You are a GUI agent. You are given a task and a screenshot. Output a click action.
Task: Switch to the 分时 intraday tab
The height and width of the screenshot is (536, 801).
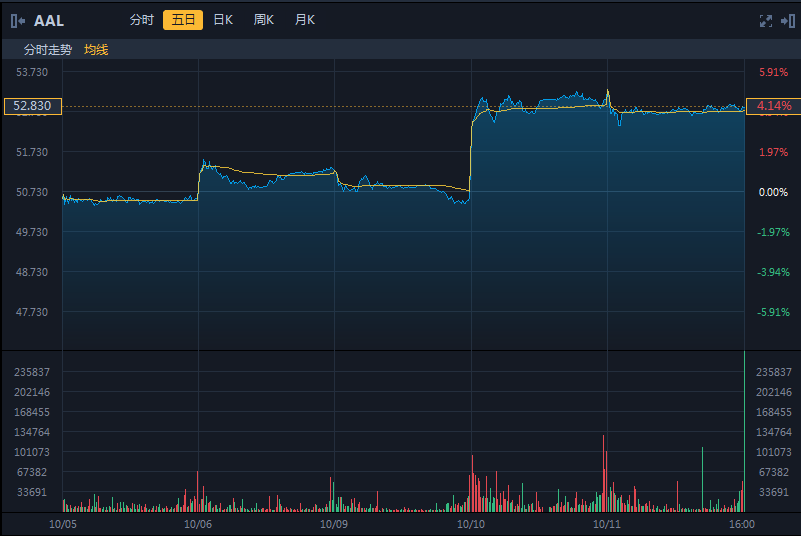tap(142, 20)
